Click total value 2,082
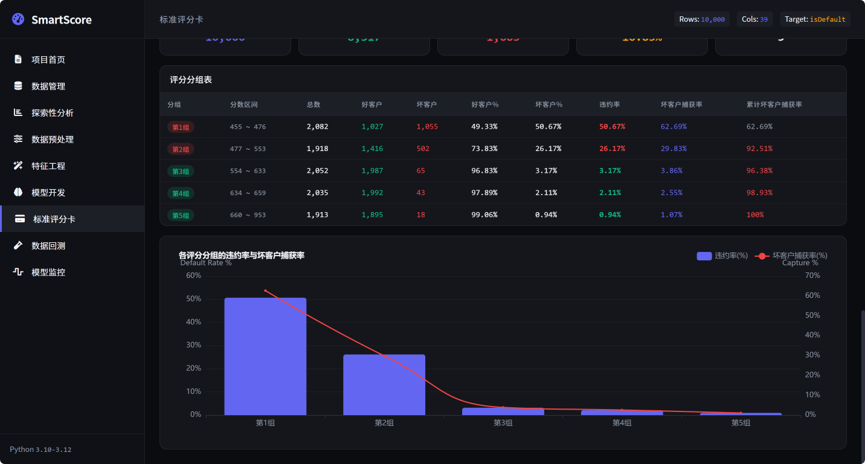 pyautogui.click(x=317, y=126)
